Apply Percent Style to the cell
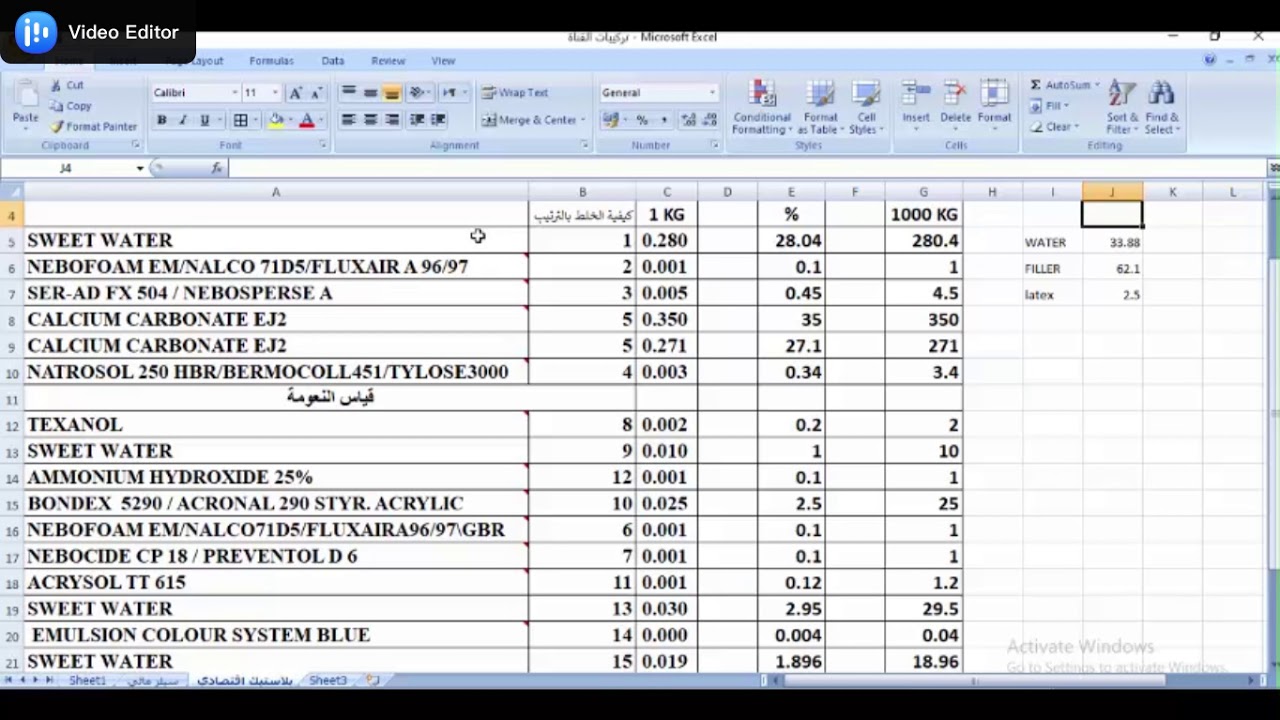 [642, 120]
